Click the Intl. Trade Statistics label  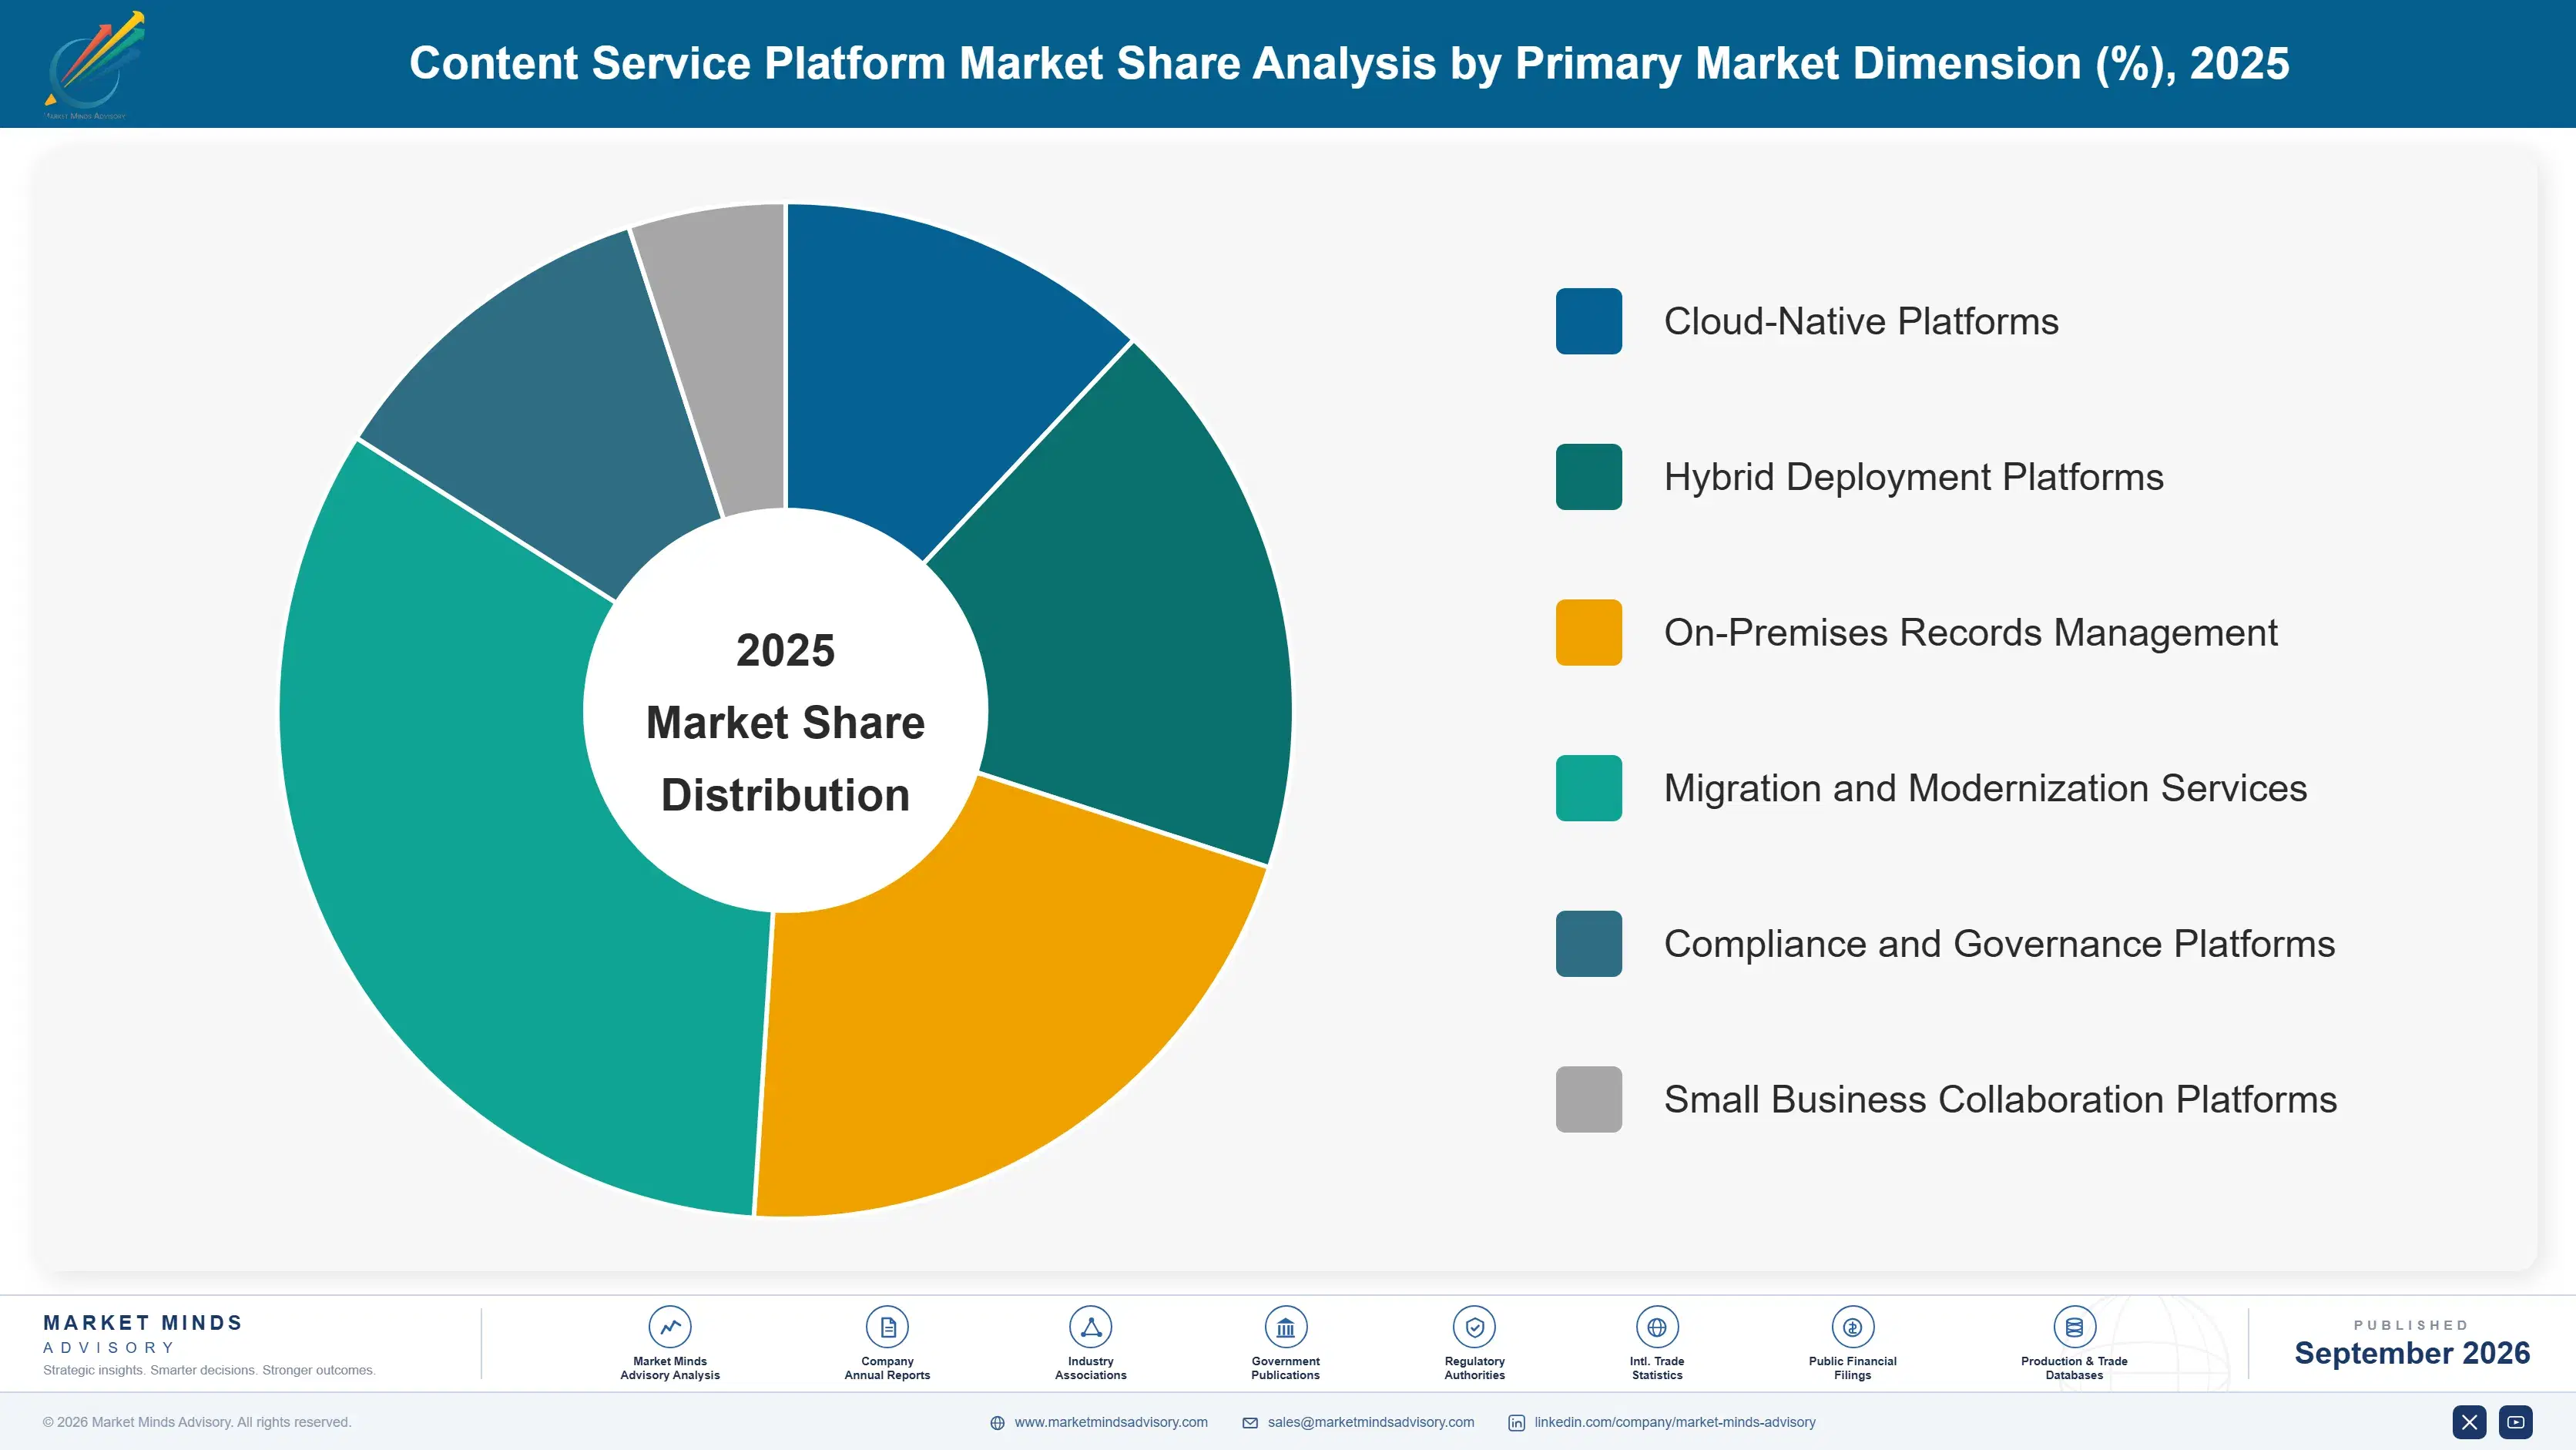[x=1656, y=1368]
